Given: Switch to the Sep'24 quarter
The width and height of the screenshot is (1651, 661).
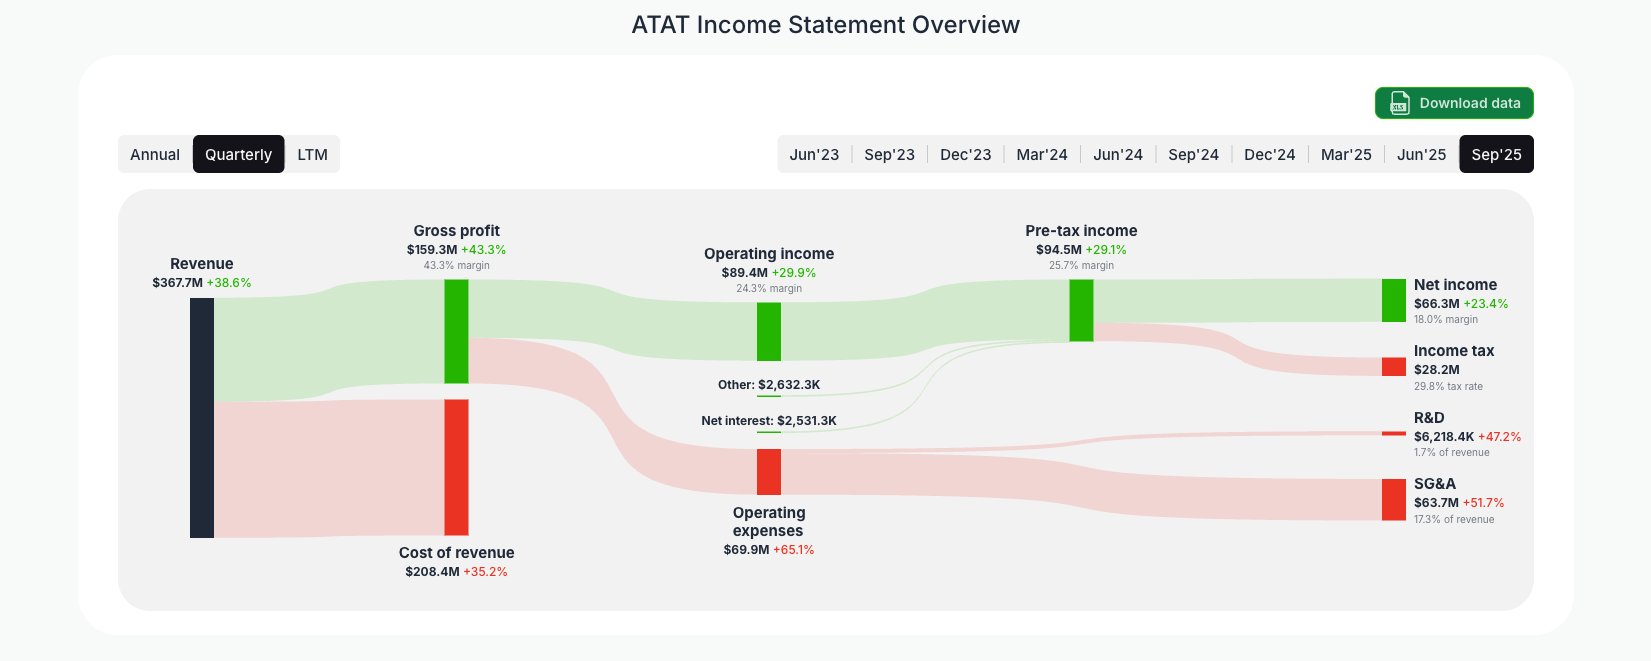Looking at the screenshot, I should [x=1194, y=154].
